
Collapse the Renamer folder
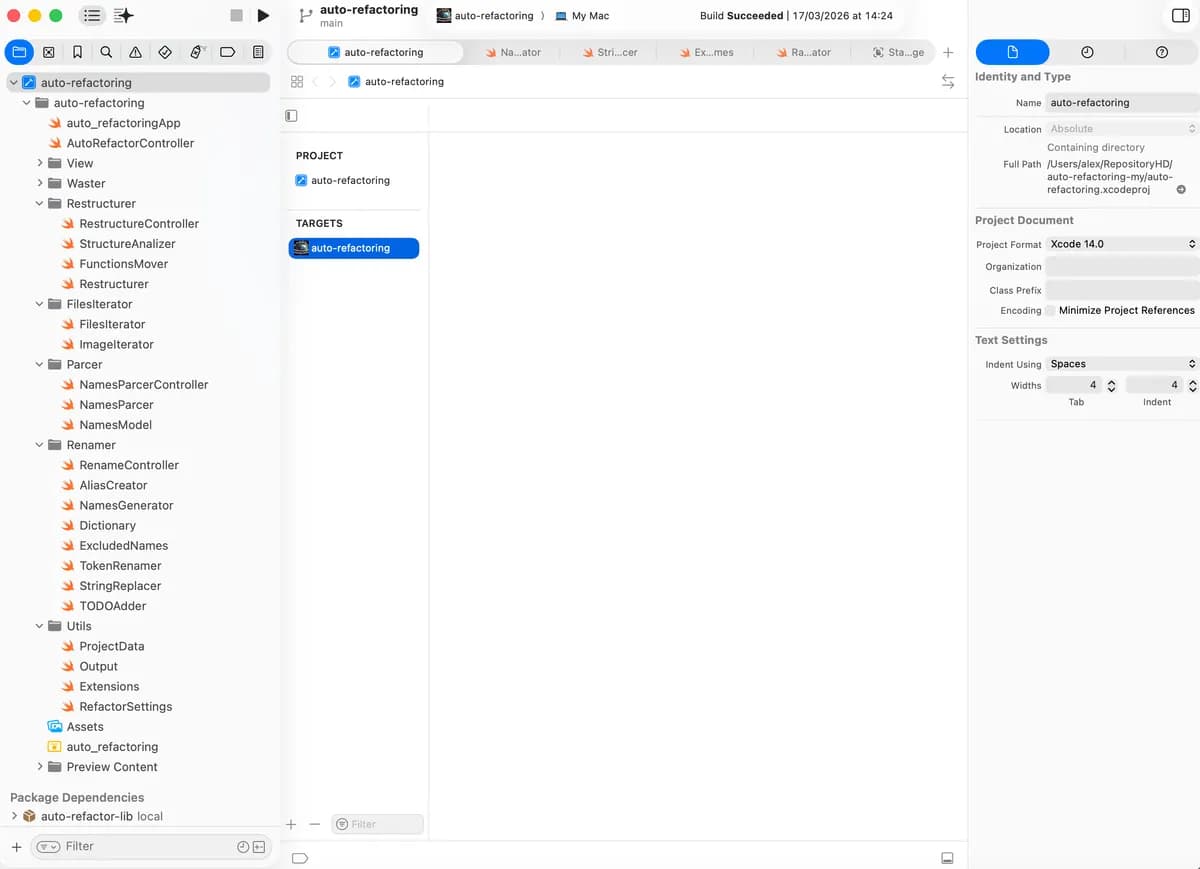pyautogui.click(x=40, y=445)
